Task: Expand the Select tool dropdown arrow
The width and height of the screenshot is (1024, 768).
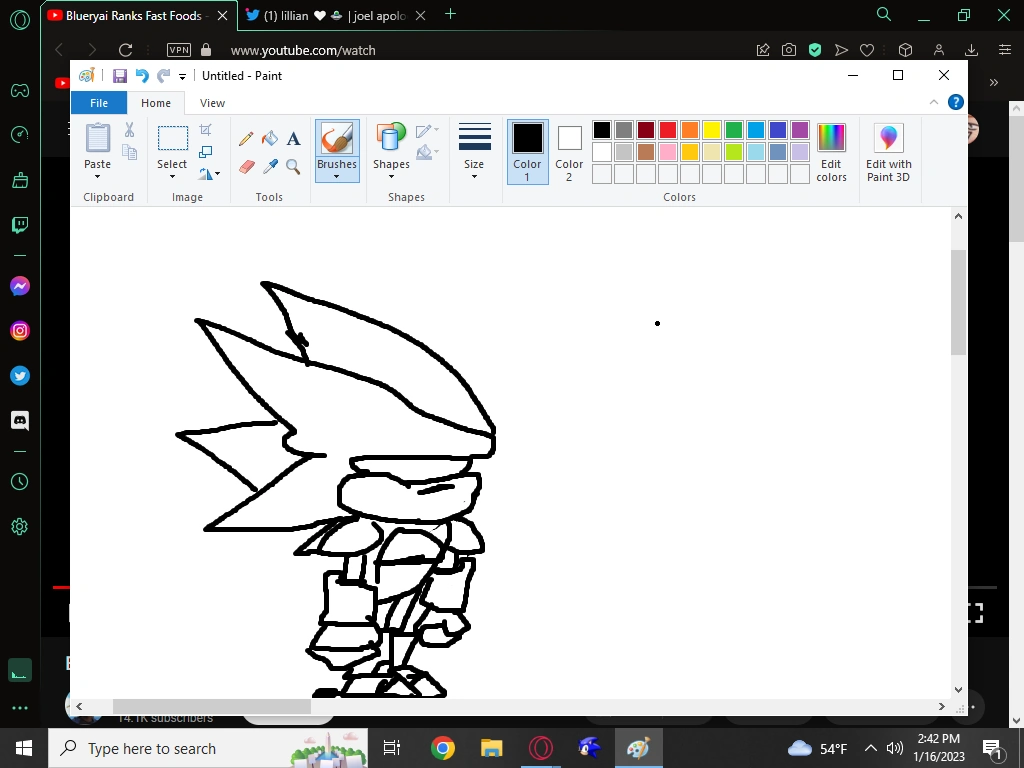Action: [172, 177]
